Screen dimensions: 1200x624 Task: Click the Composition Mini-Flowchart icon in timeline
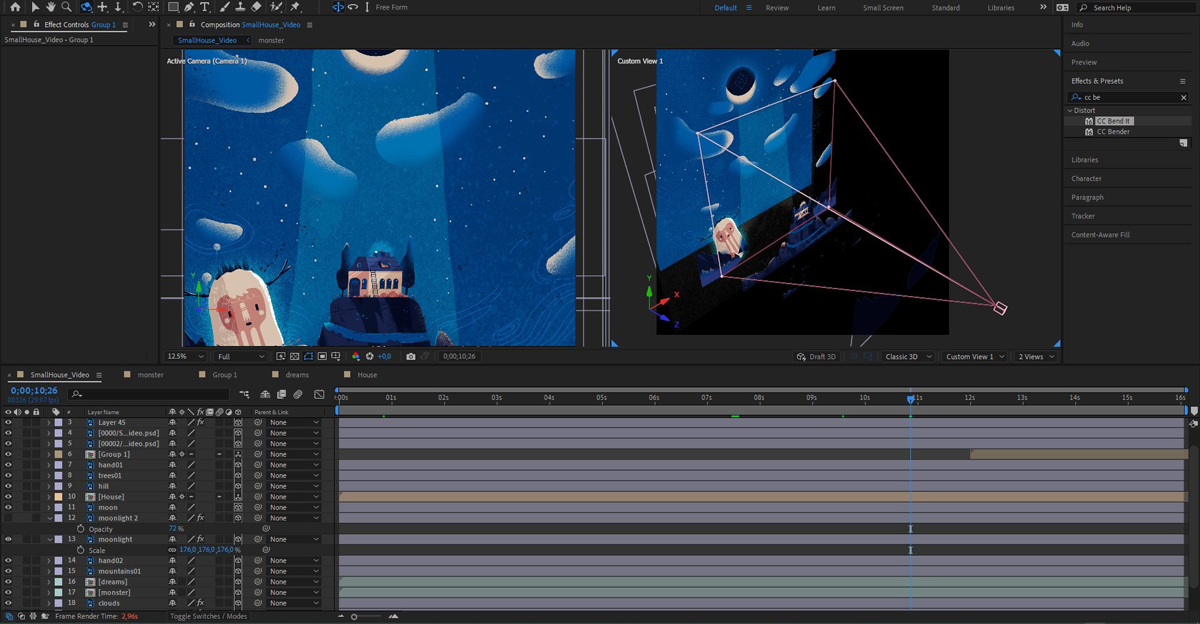(x=244, y=394)
